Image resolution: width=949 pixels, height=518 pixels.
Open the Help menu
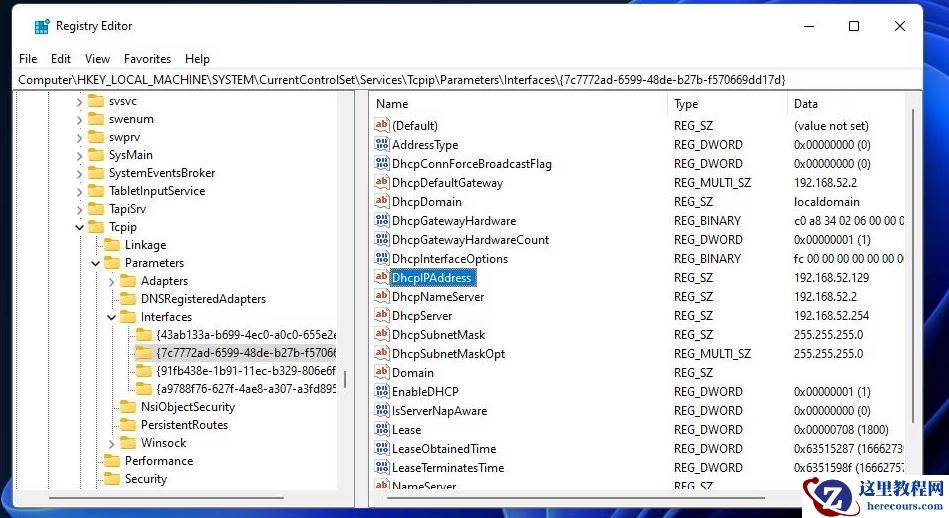click(x=197, y=59)
